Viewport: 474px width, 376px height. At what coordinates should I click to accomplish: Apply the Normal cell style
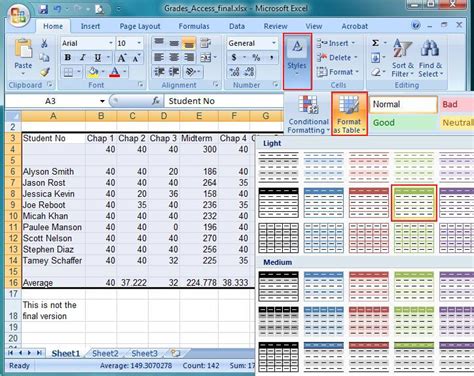(x=403, y=104)
